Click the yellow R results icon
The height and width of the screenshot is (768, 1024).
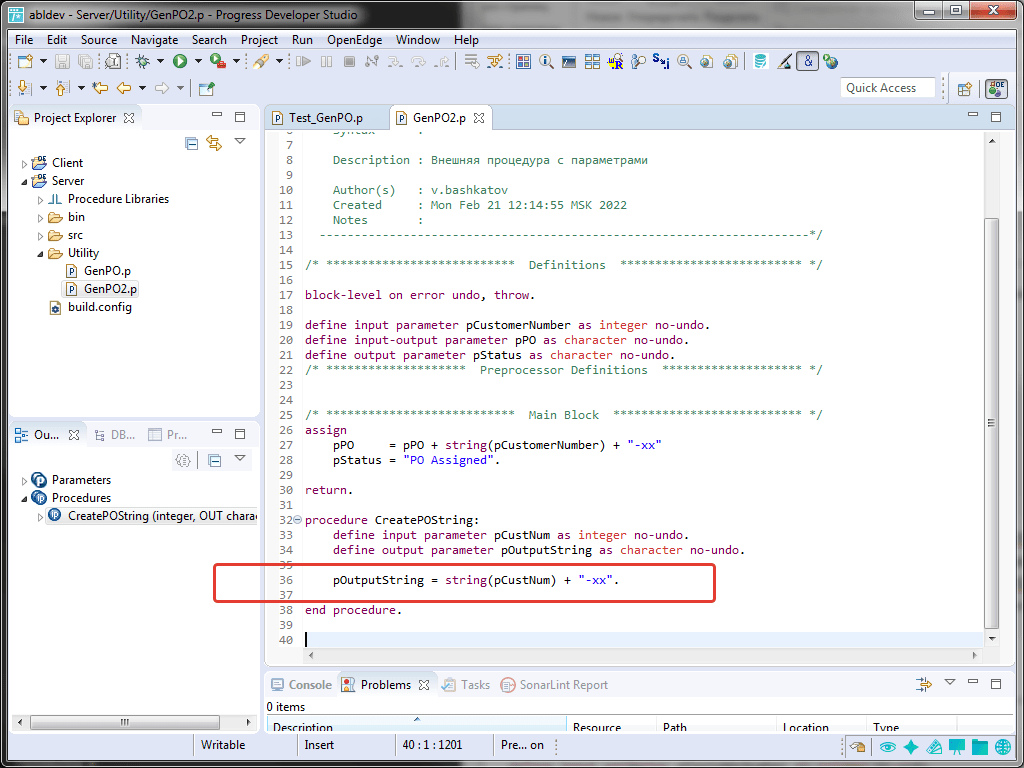tap(615, 62)
